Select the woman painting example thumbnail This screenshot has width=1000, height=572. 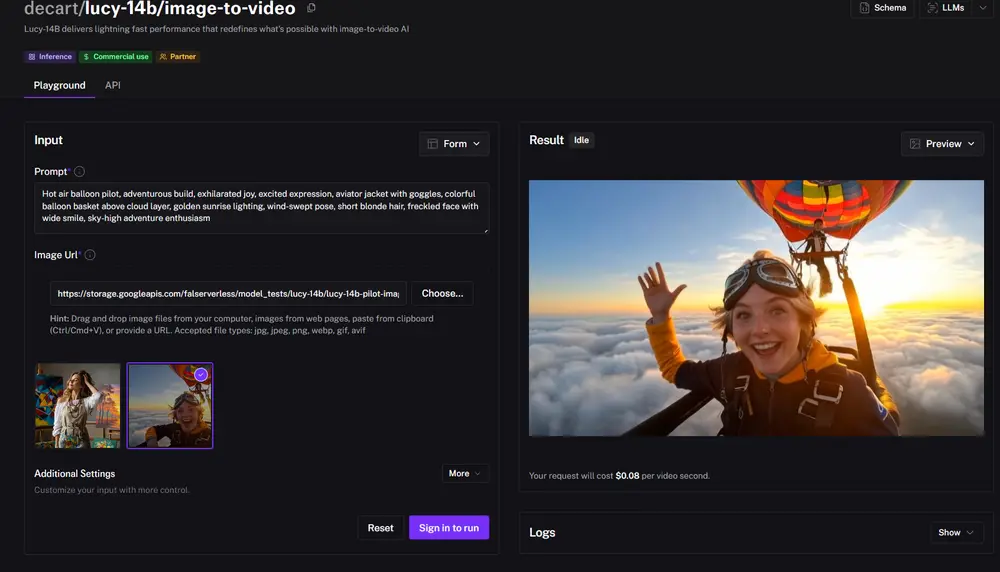tap(77, 405)
